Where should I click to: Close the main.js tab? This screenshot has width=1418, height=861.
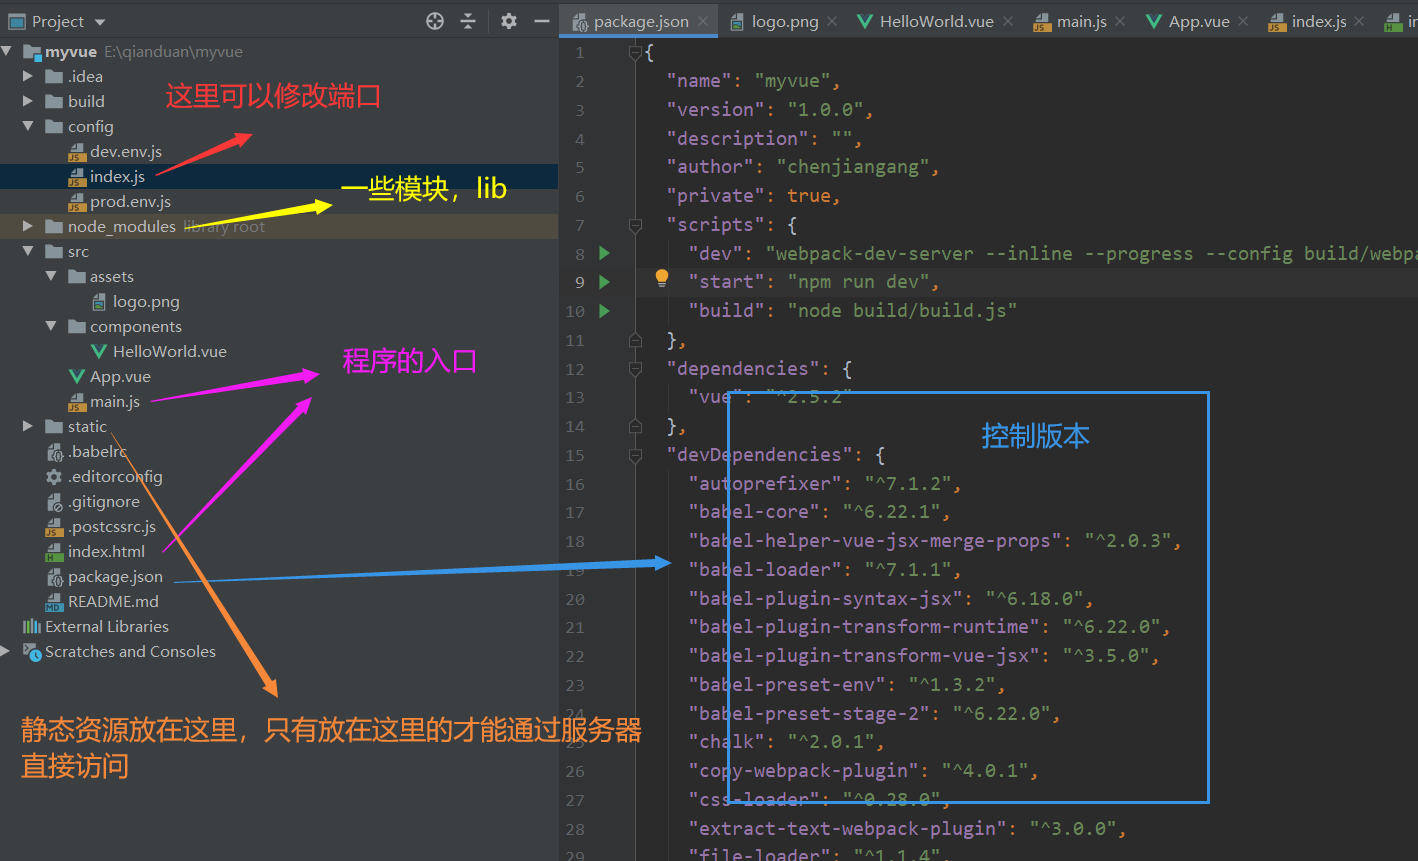(1121, 21)
